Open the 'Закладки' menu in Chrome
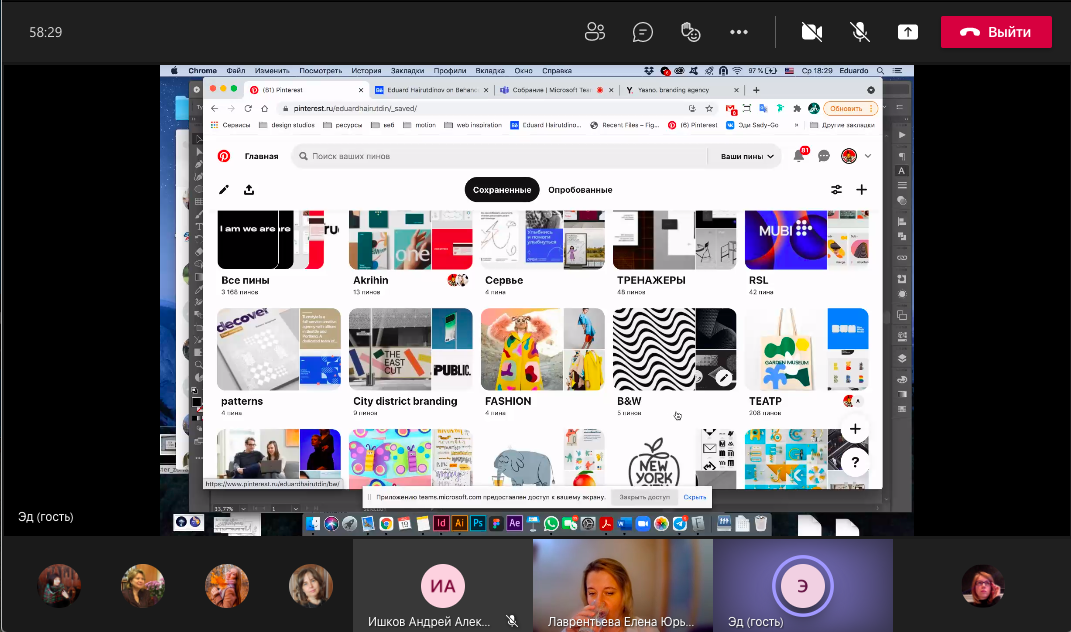The image size is (1071, 632). pos(407,71)
